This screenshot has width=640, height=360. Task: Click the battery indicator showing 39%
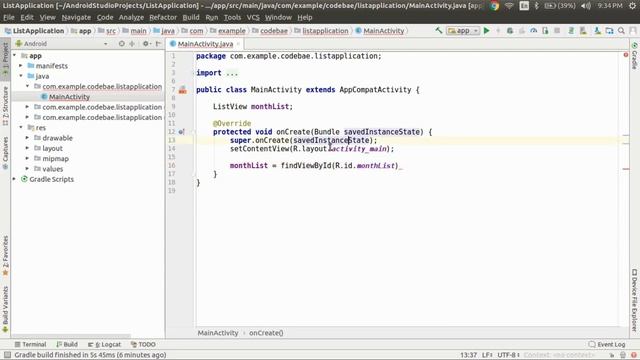pos(560,6)
